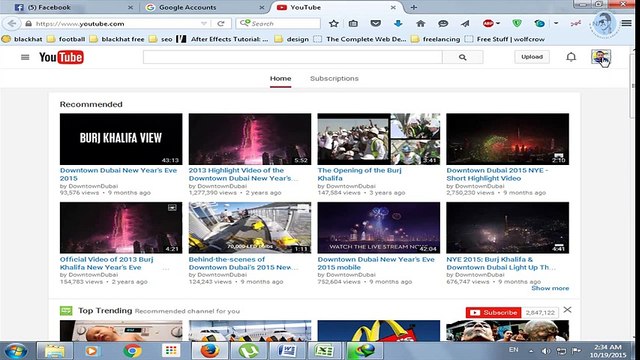The height and width of the screenshot is (360, 640).
Task: Open the account avatar menu
Action: (601, 57)
